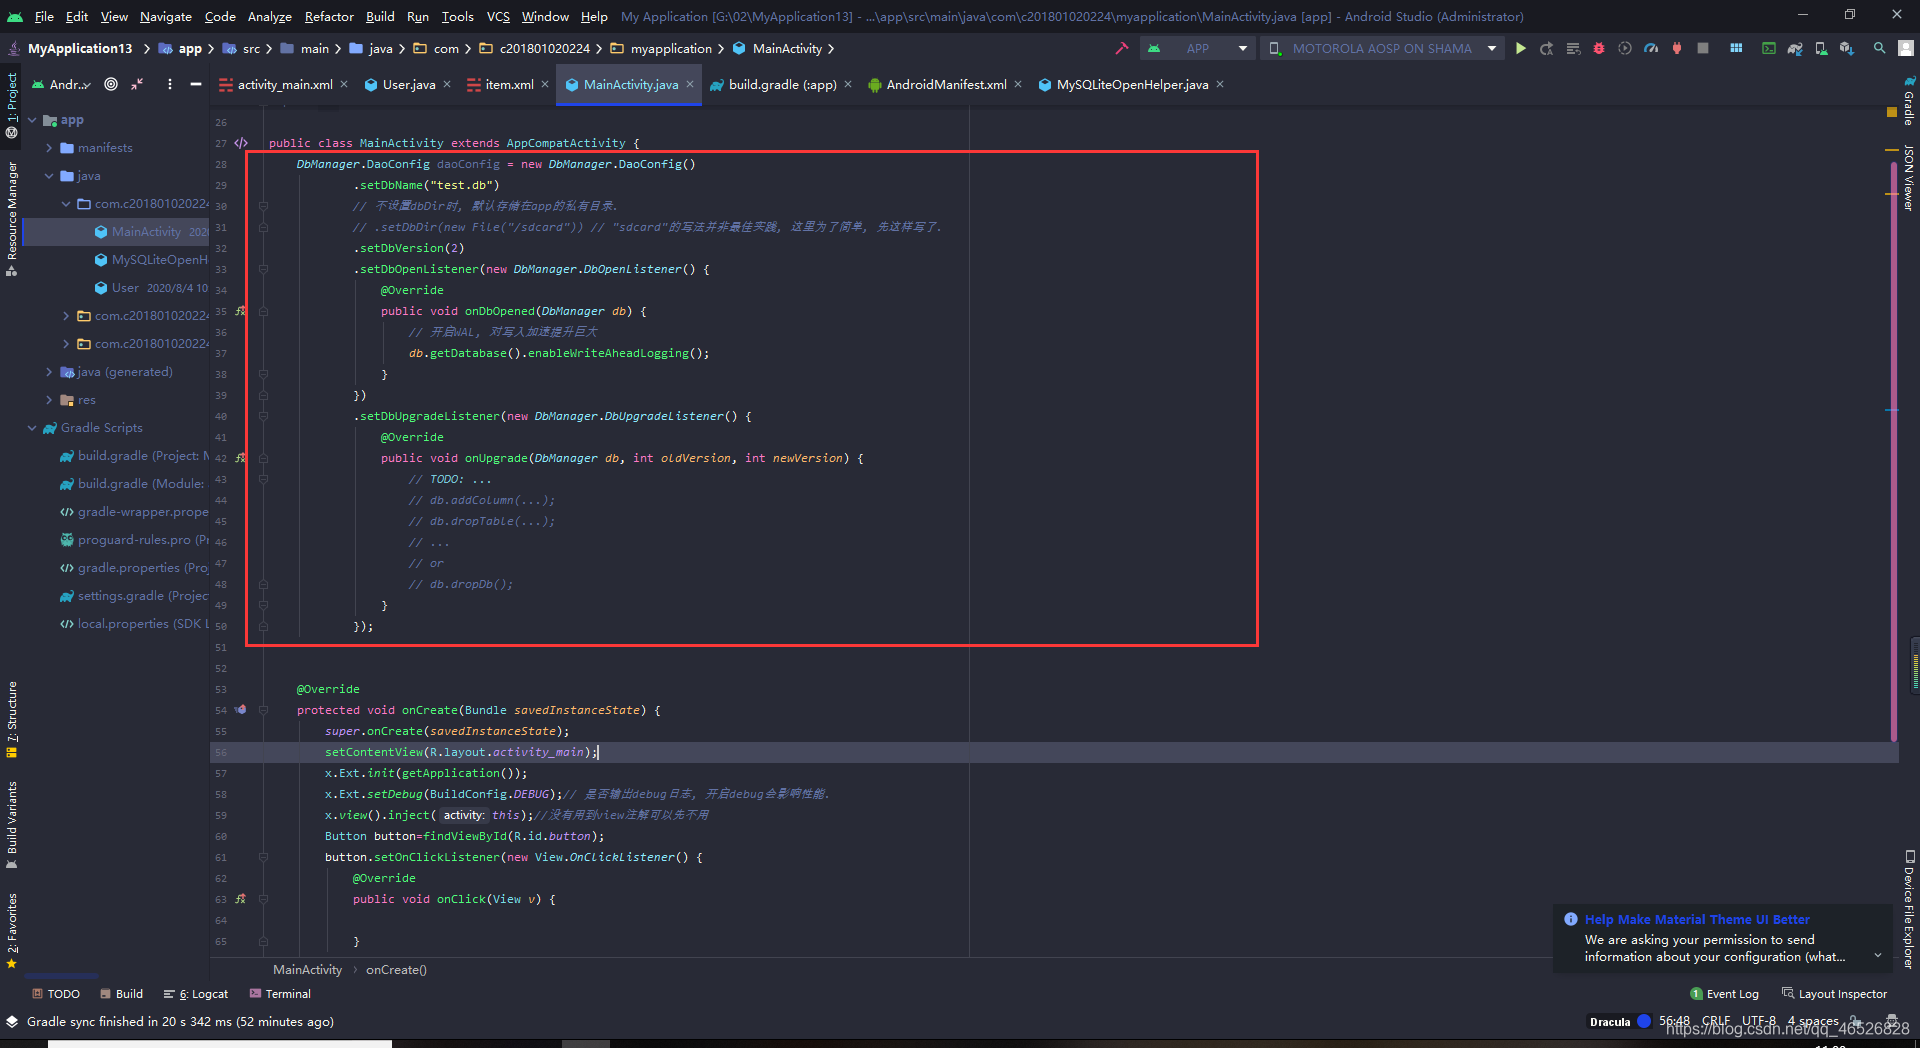Click the override gutter icon on line 54
Viewport: 1920px width, 1048px height.
point(240,710)
